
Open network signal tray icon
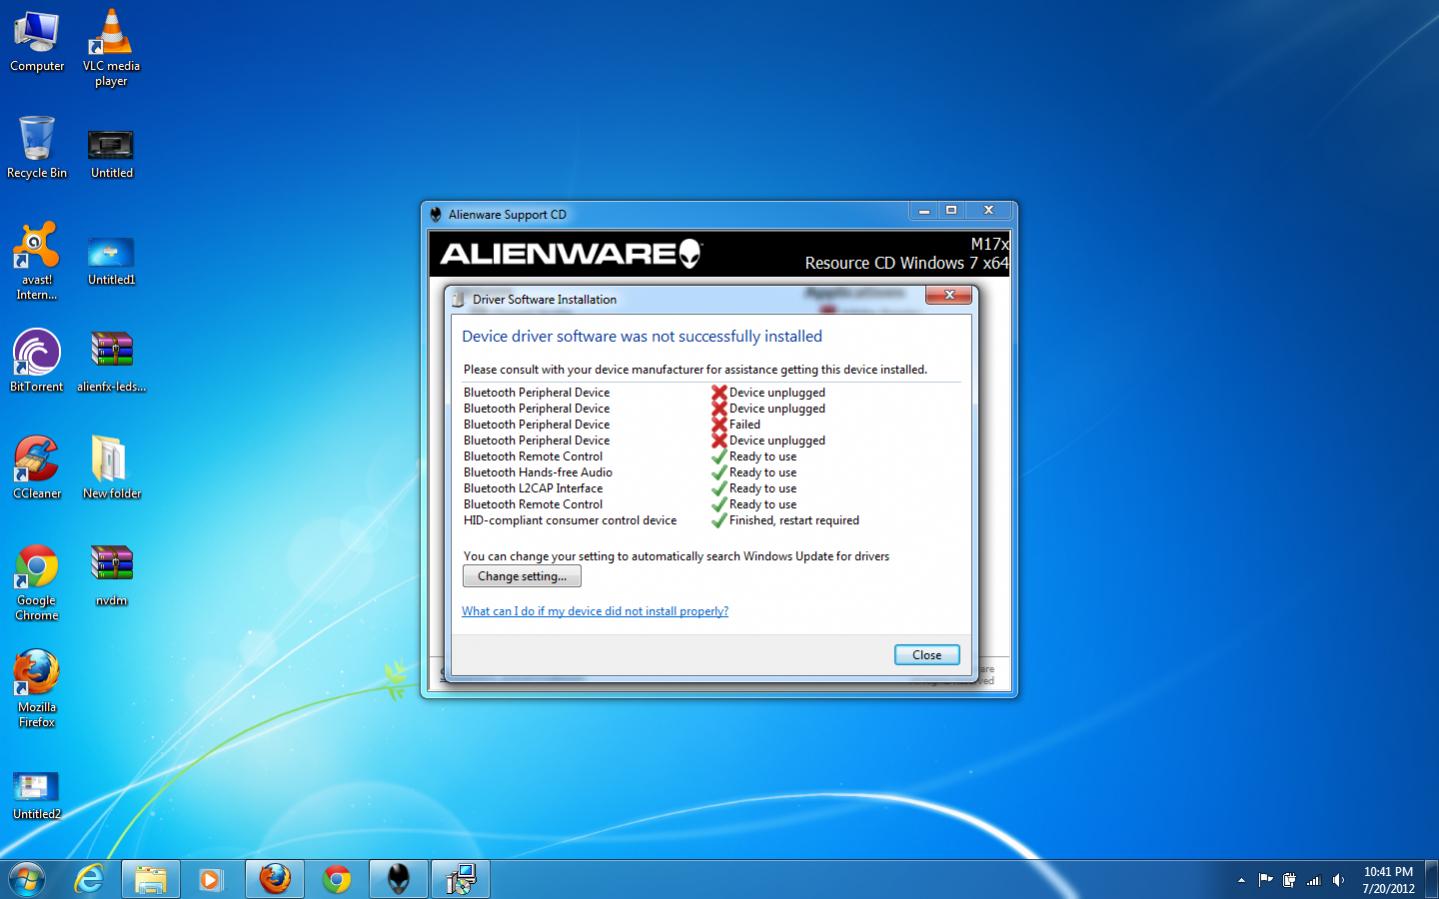tap(1314, 880)
